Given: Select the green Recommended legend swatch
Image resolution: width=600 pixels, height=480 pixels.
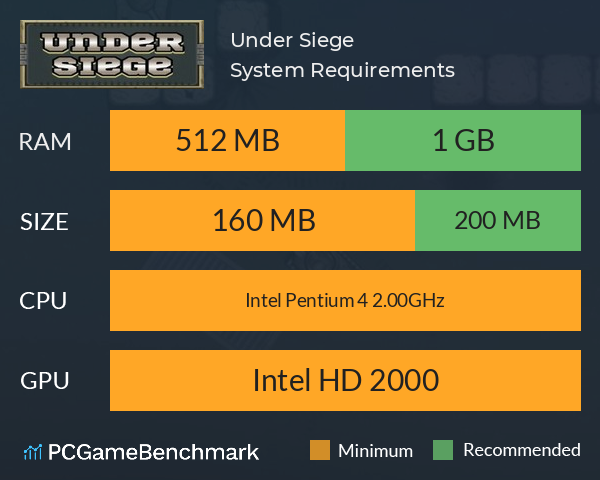Looking at the screenshot, I should [x=443, y=450].
